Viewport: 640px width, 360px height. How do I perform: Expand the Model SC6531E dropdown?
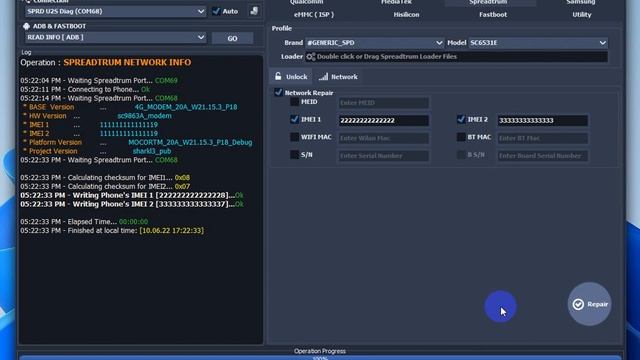click(538, 43)
